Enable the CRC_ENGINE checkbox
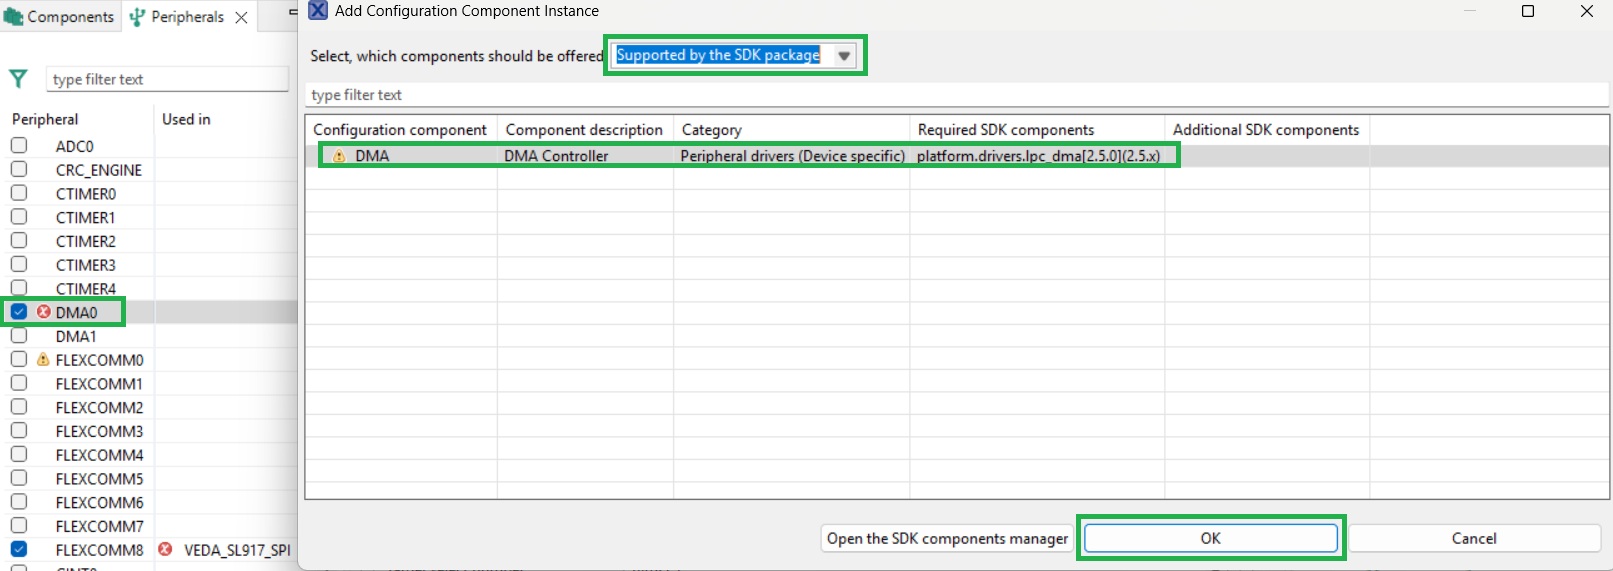 [x=19, y=169]
